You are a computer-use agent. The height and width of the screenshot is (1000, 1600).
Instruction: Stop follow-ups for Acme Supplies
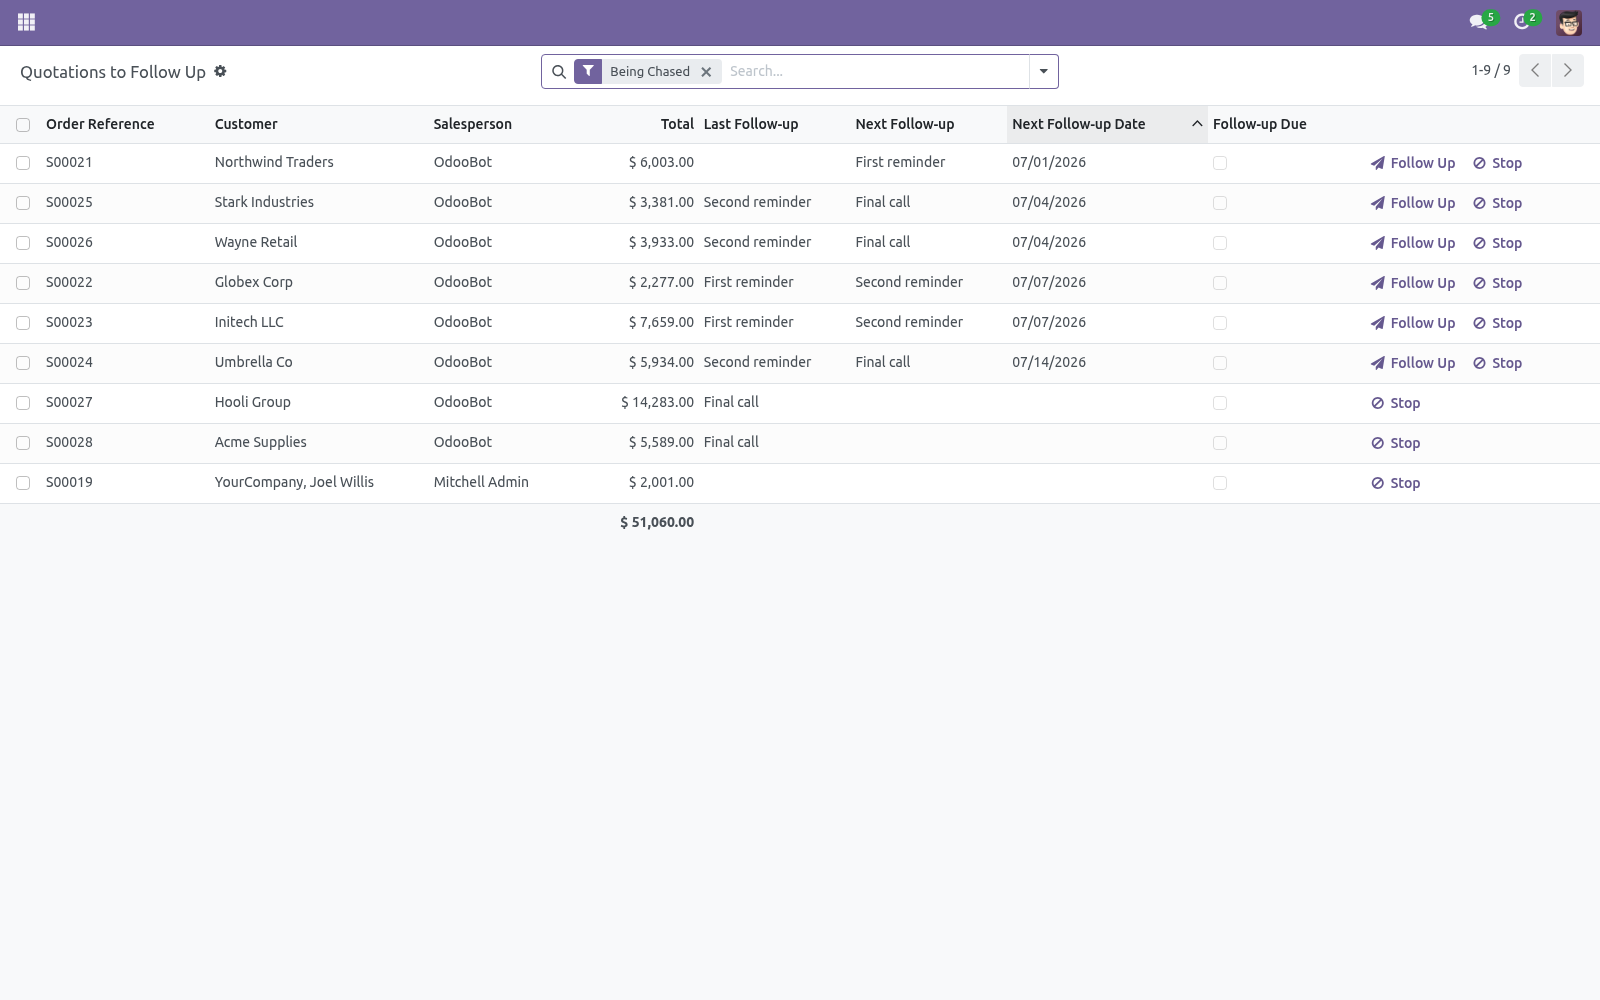[1395, 443]
